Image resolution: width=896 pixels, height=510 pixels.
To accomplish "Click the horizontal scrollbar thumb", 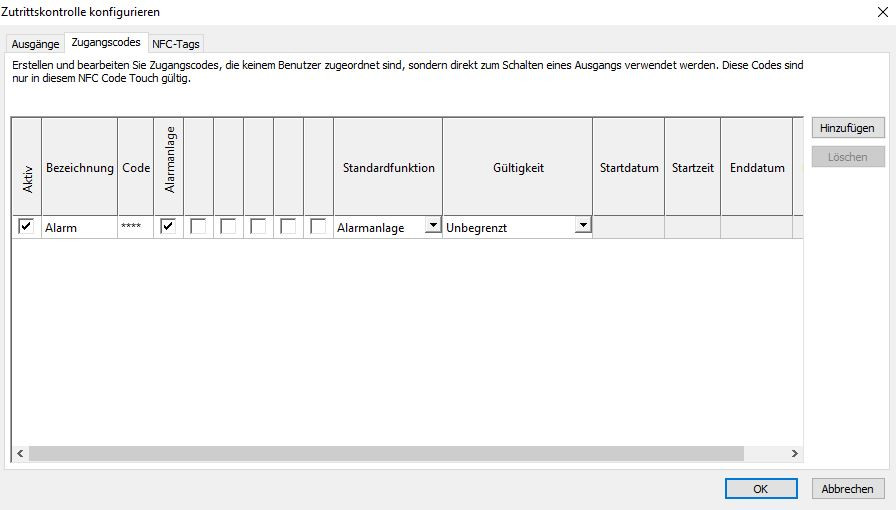I will pos(386,453).
